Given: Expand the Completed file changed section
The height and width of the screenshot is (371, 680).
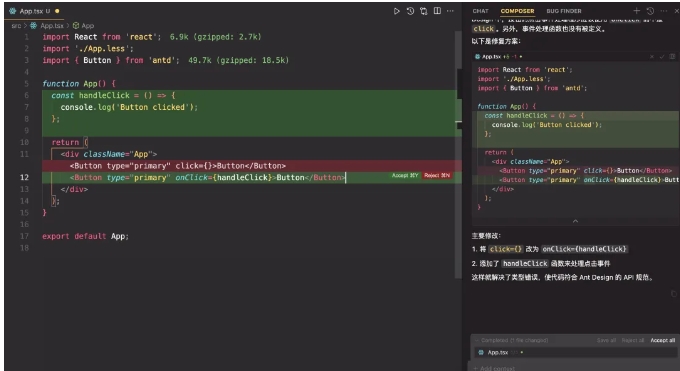Looking at the screenshot, I should (x=511, y=340).
